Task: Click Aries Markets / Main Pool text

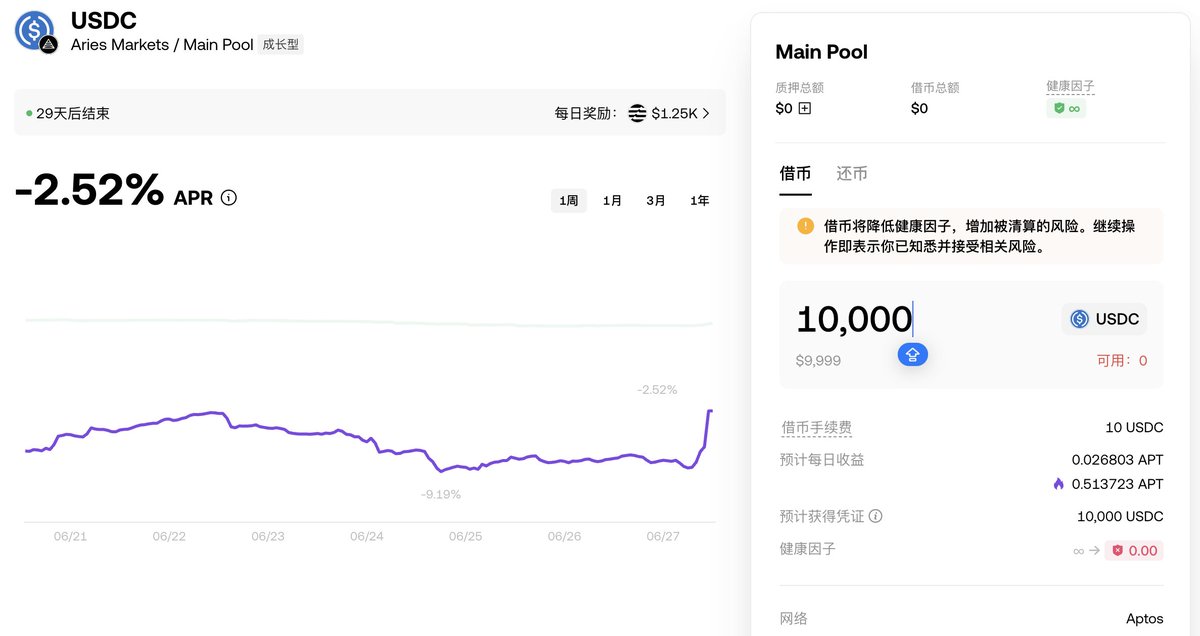Action: [x=162, y=45]
